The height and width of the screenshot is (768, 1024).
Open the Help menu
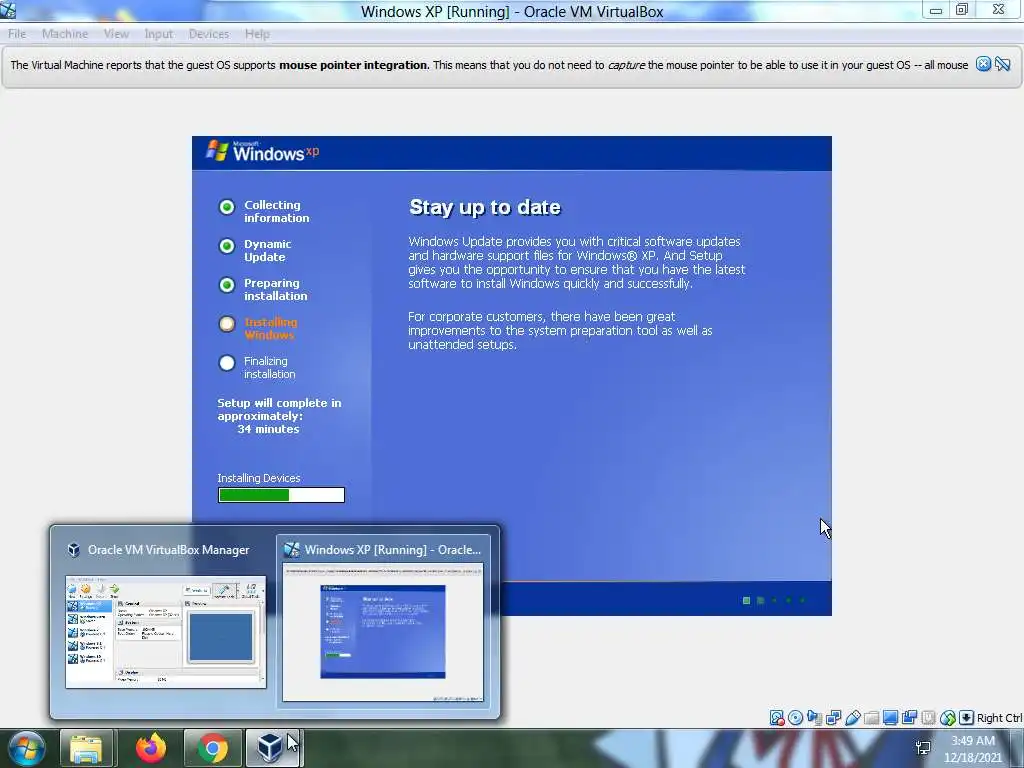(x=257, y=34)
